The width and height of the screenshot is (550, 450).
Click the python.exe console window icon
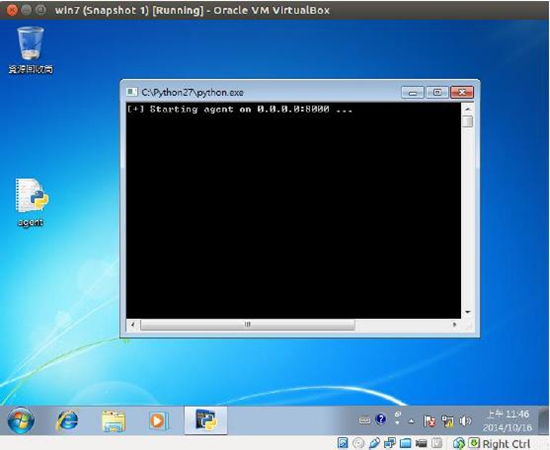click(x=132, y=92)
